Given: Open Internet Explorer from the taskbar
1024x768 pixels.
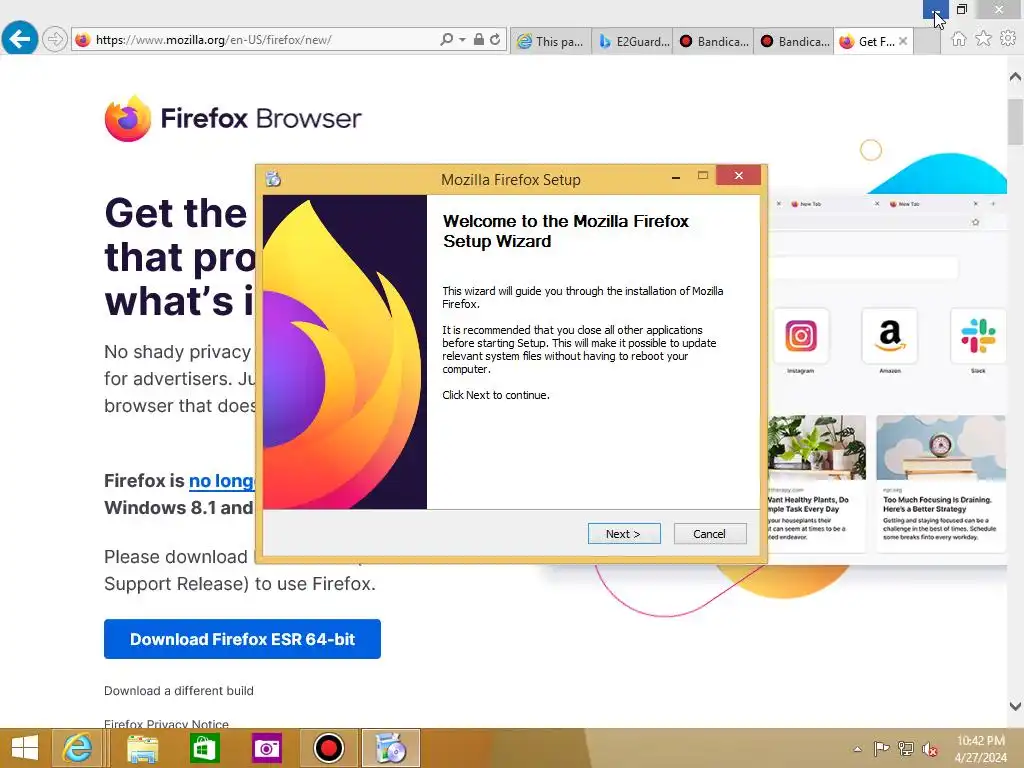Looking at the screenshot, I should 78,748.
